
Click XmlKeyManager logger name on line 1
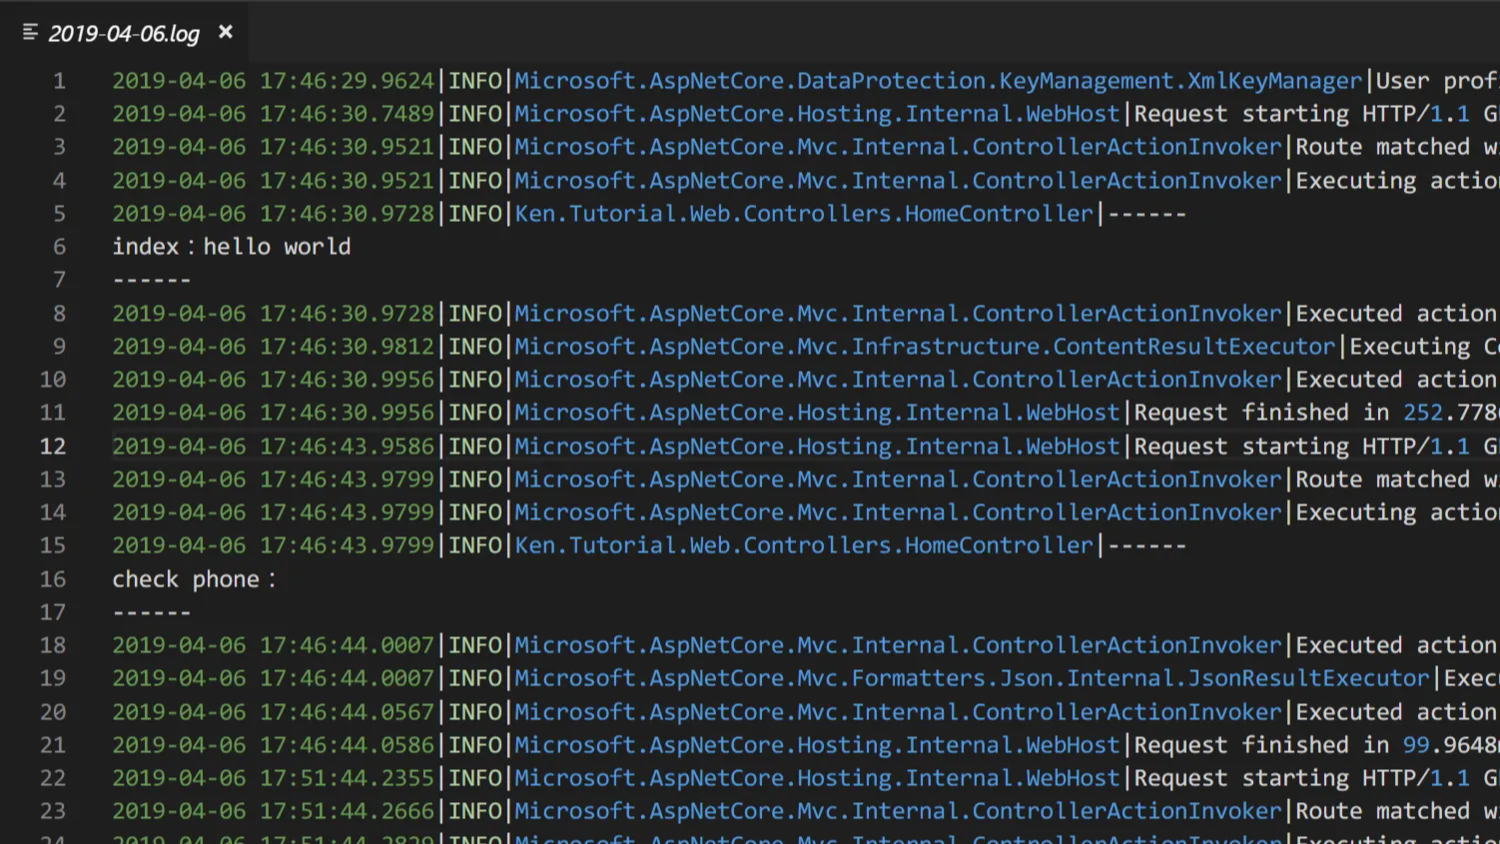[938, 81]
